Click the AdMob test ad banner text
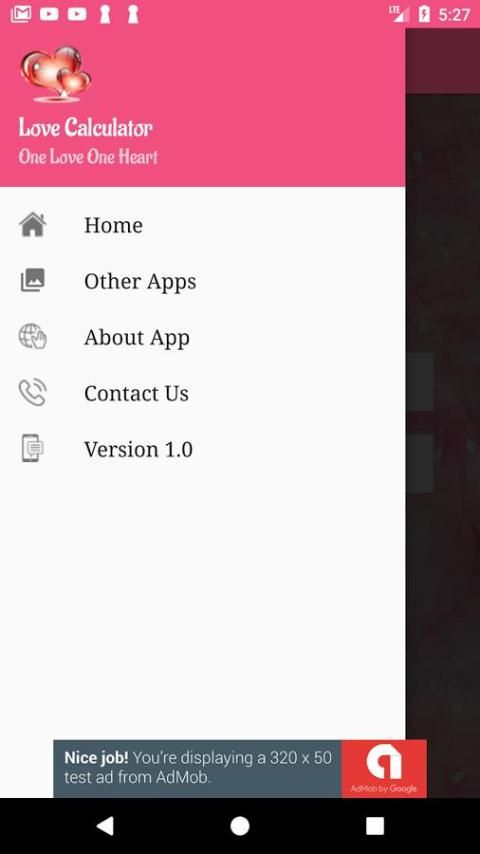 click(198, 767)
